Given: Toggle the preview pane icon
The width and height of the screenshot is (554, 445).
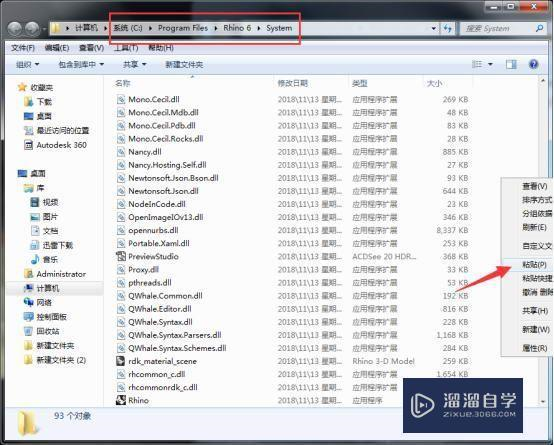Looking at the screenshot, I should 511,64.
